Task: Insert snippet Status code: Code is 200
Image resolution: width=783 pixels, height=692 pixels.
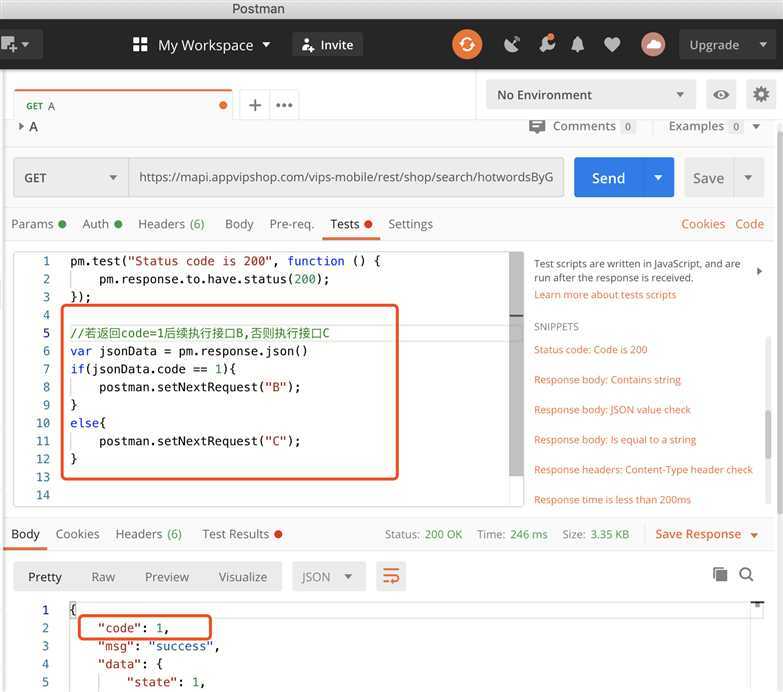Action: coord(590,349)
